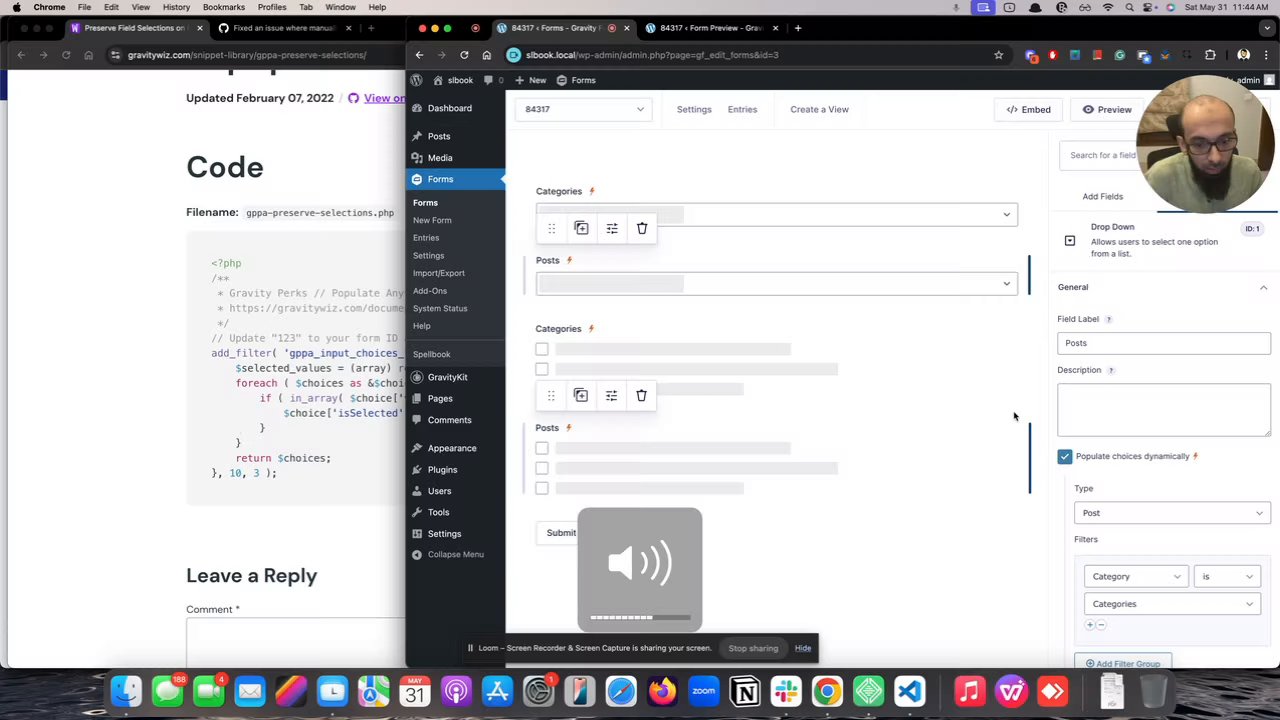Focus the Search for a field box
Screen dimensions: 1280x720
[1103, 155]
